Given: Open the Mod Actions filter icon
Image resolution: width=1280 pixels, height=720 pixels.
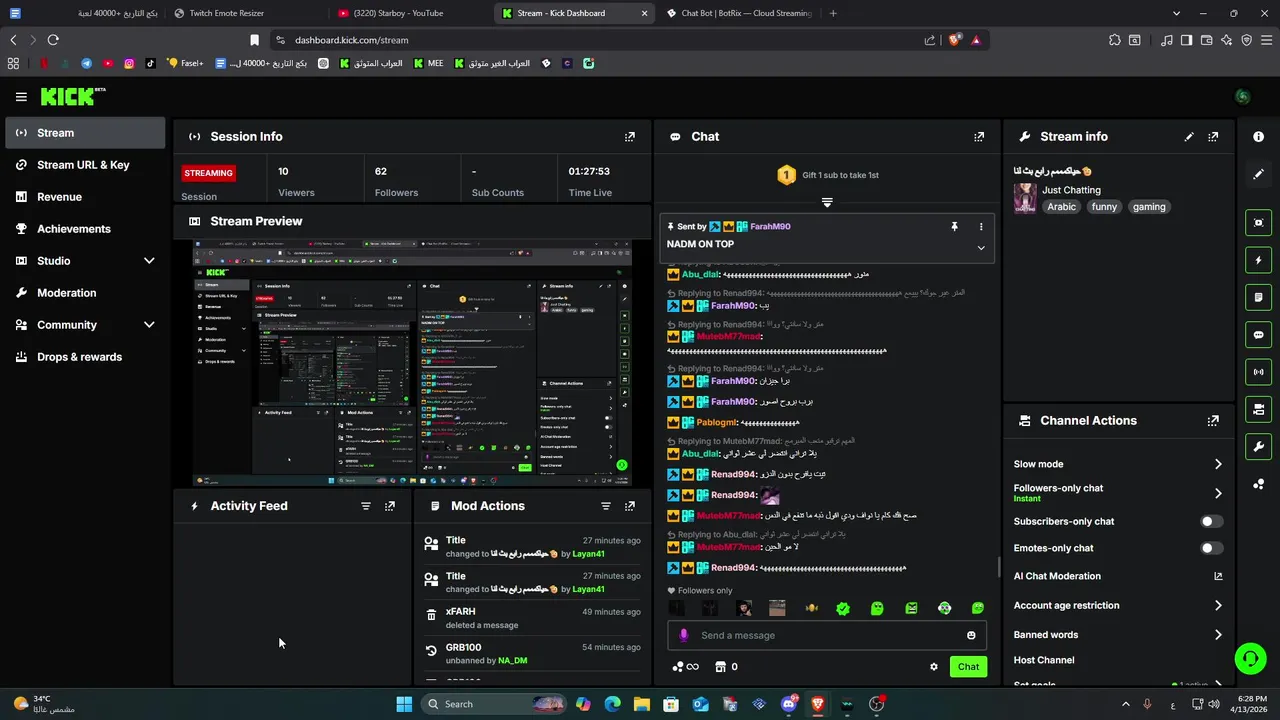Looking at the screenshot, I should click(x=606, y=506).
